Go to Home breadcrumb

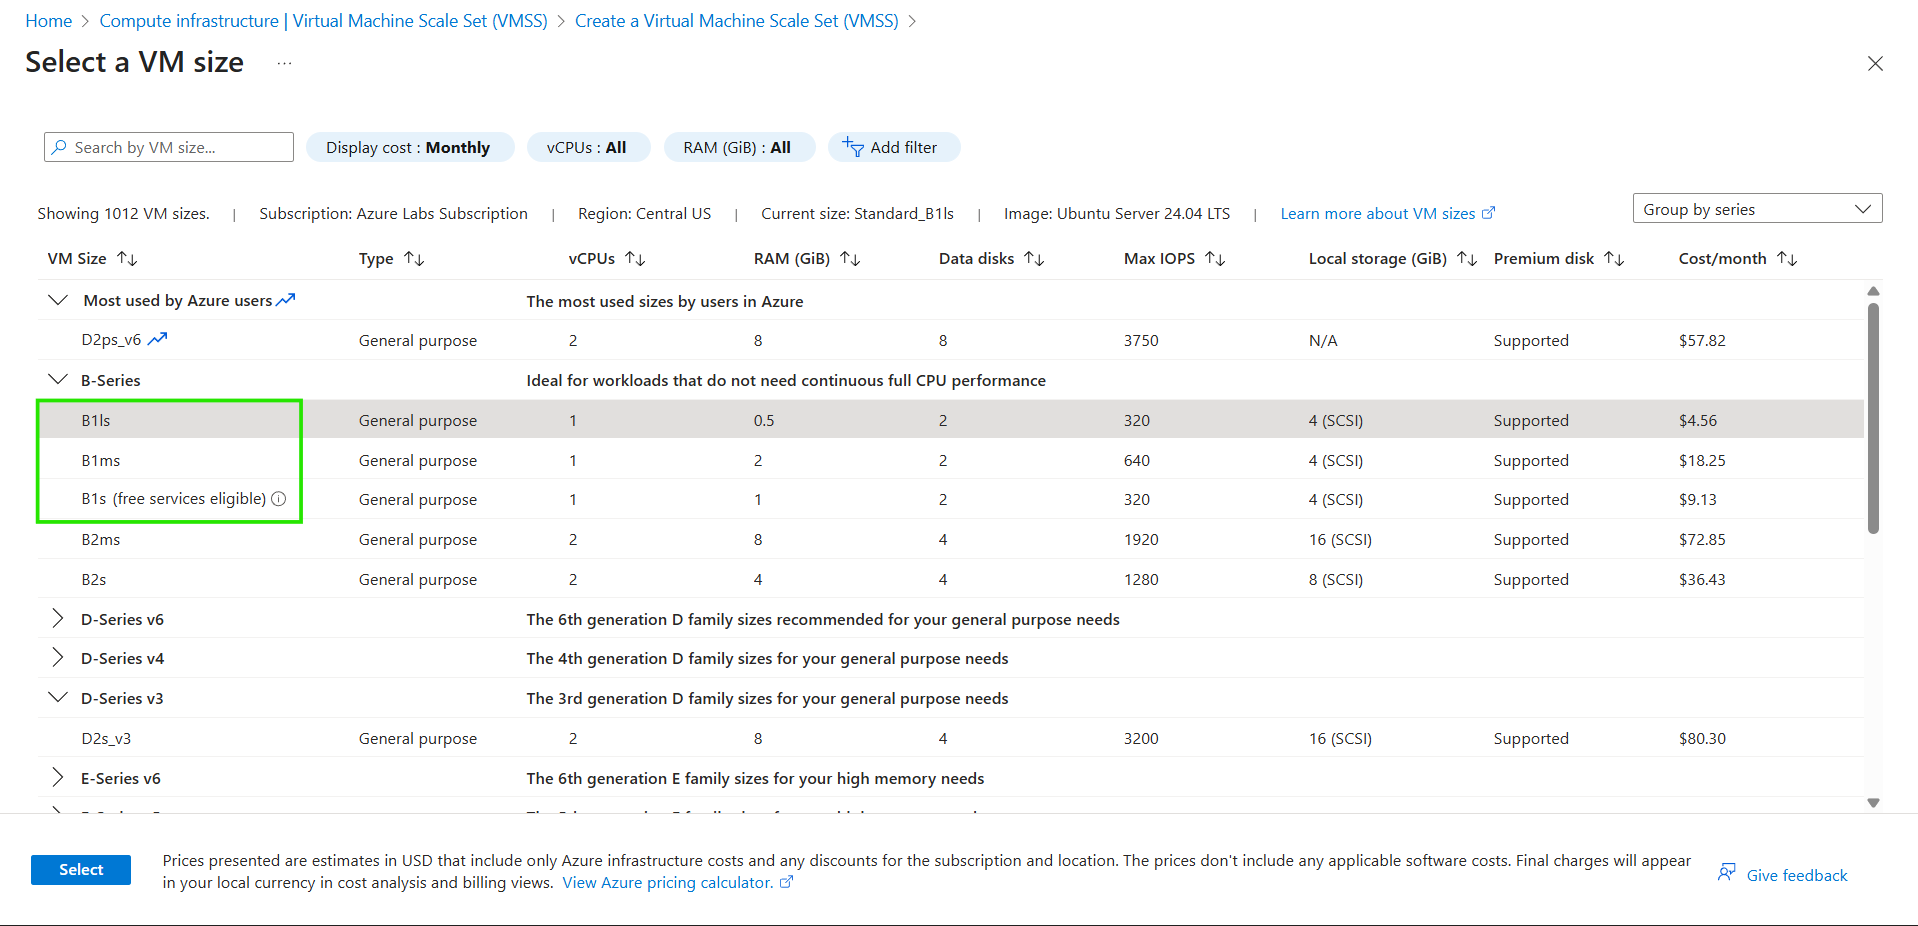pyautogui.click(x=48, y=21)
